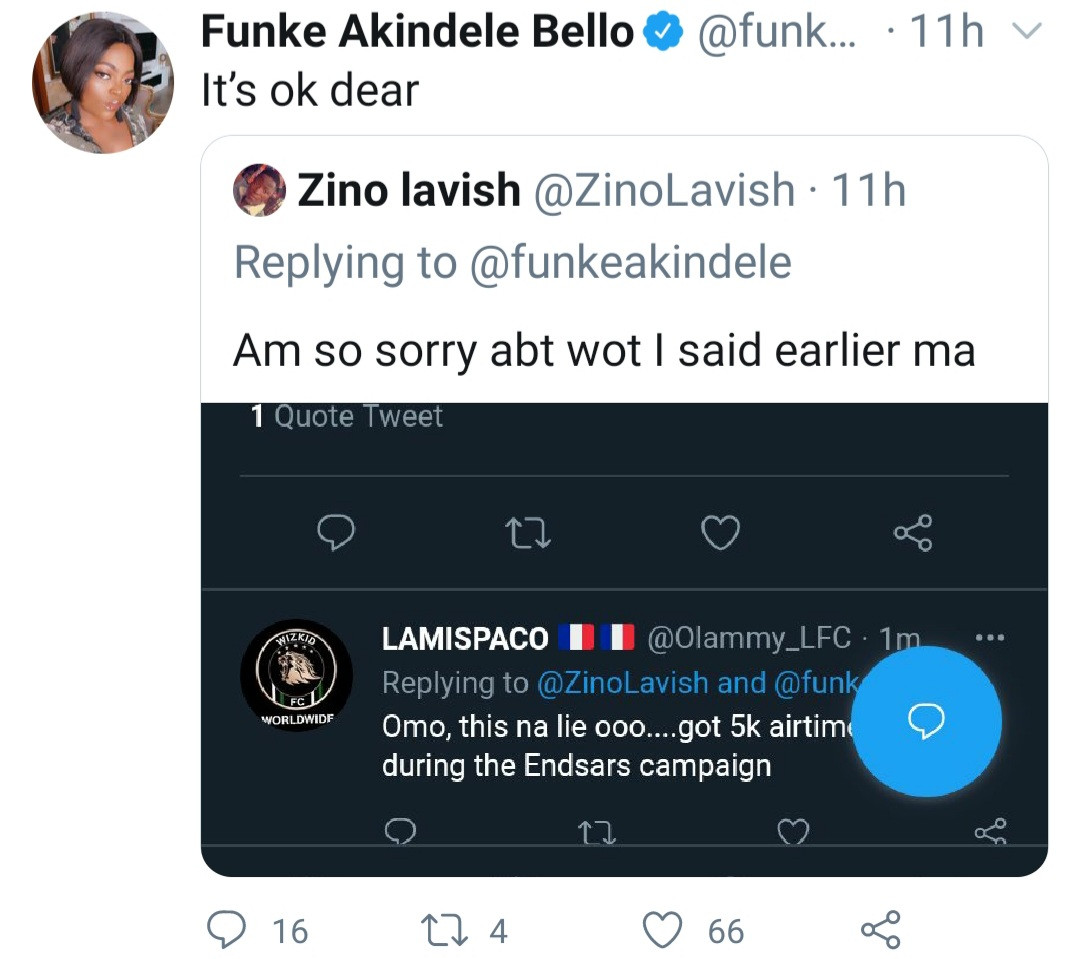1080x959 pixels.
Task: Open Funke Akindele Bello's display name
Action: pyautogui.click(x=417, y=33)
